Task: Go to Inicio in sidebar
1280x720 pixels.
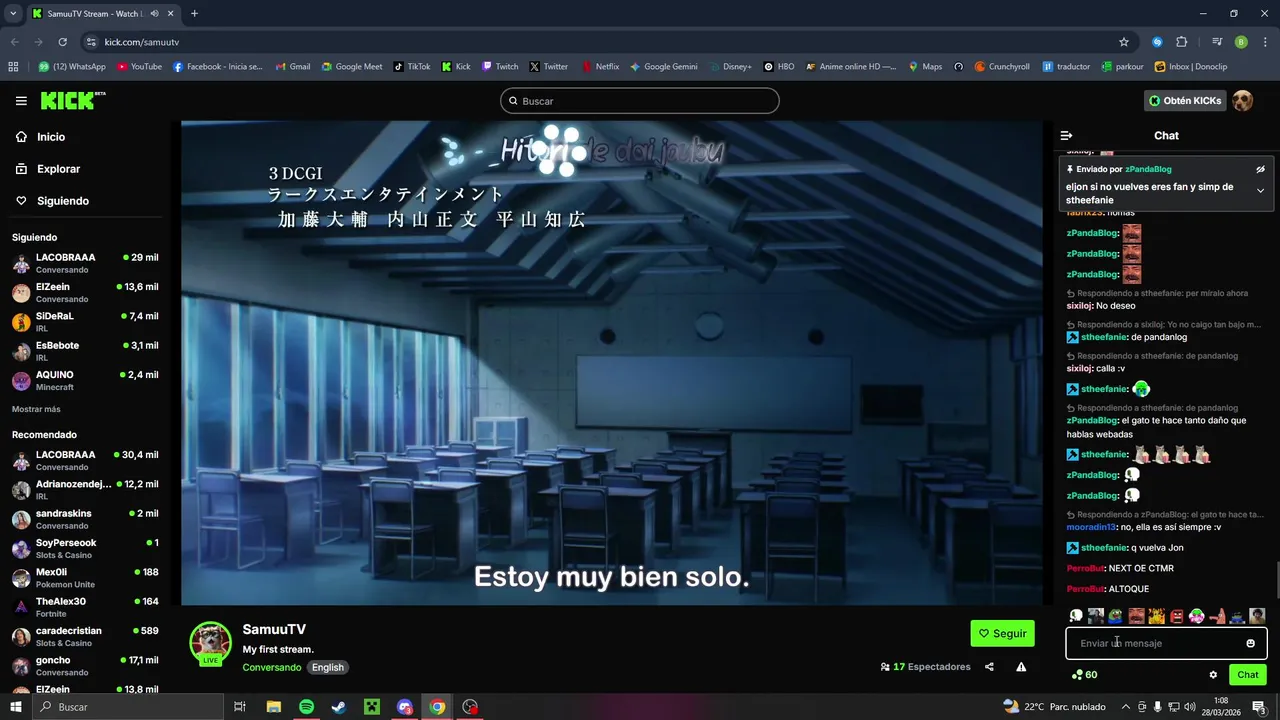Action: [41, 137]
